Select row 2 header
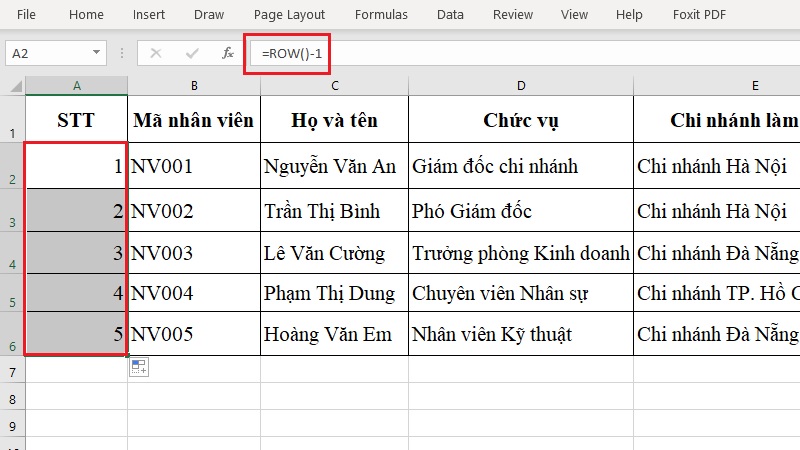The width and height of the screenshot is (800, 450). pos(12,165)
